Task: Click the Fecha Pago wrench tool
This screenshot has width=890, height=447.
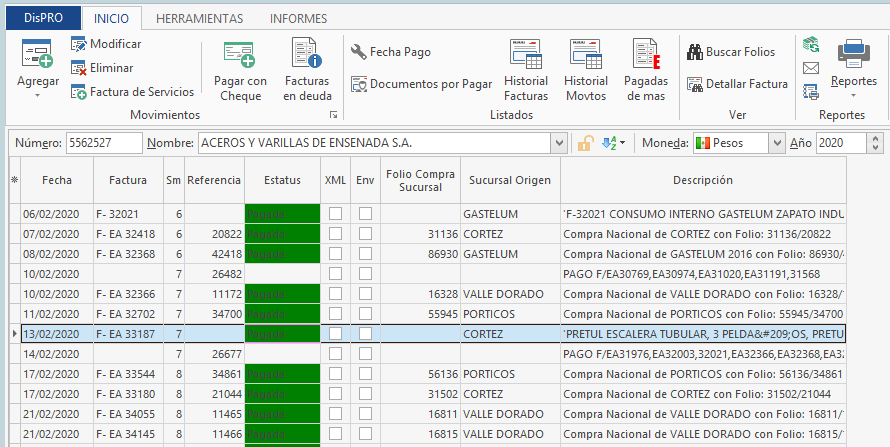Action: tap(391, 52)
